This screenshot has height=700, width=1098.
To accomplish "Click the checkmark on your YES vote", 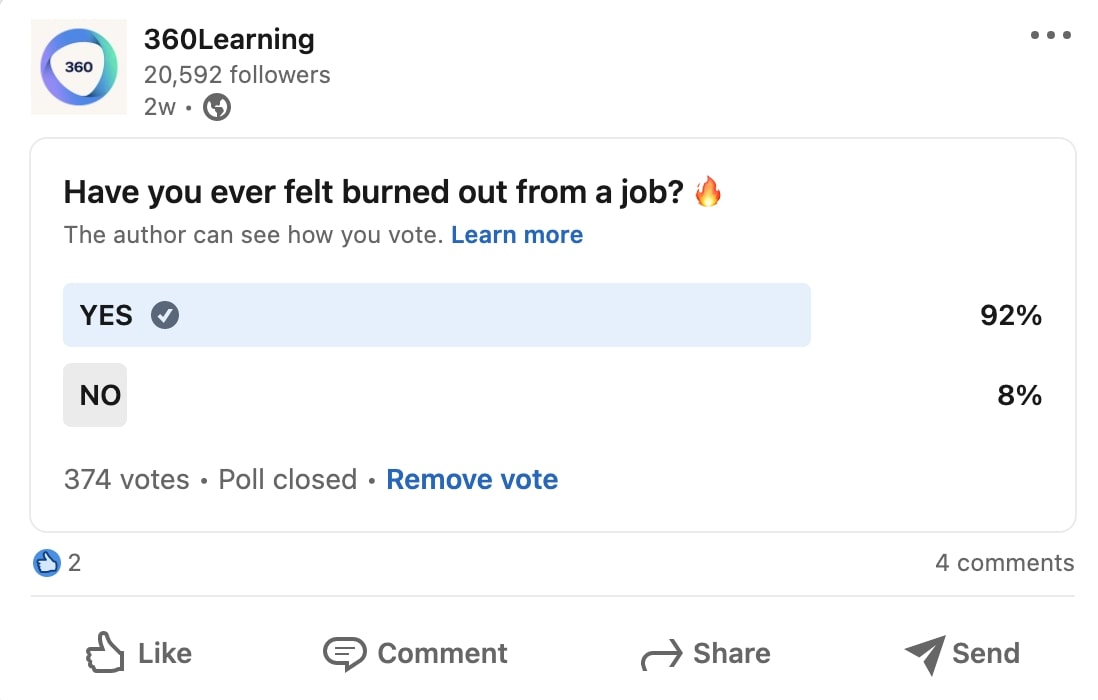I will (164, 315).
